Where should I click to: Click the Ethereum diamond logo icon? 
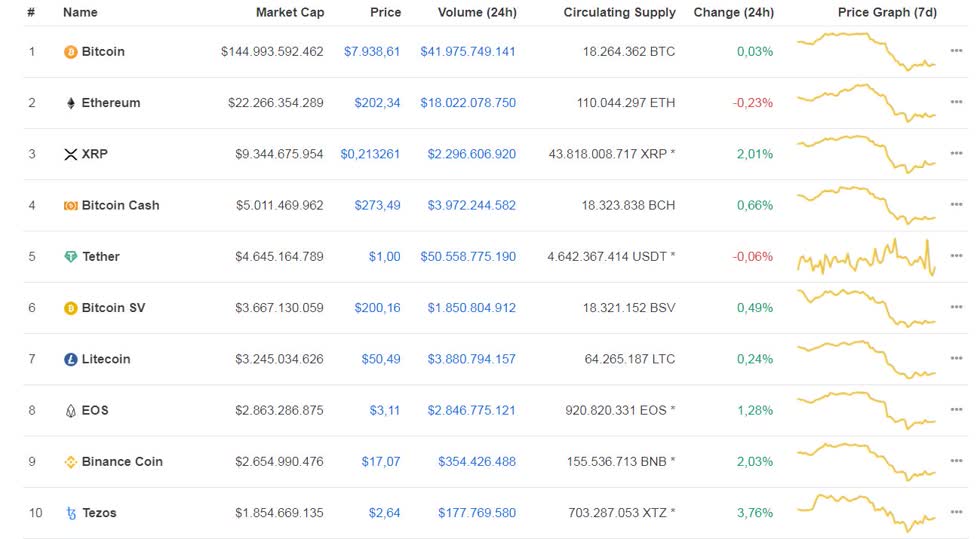pos(71,103)
